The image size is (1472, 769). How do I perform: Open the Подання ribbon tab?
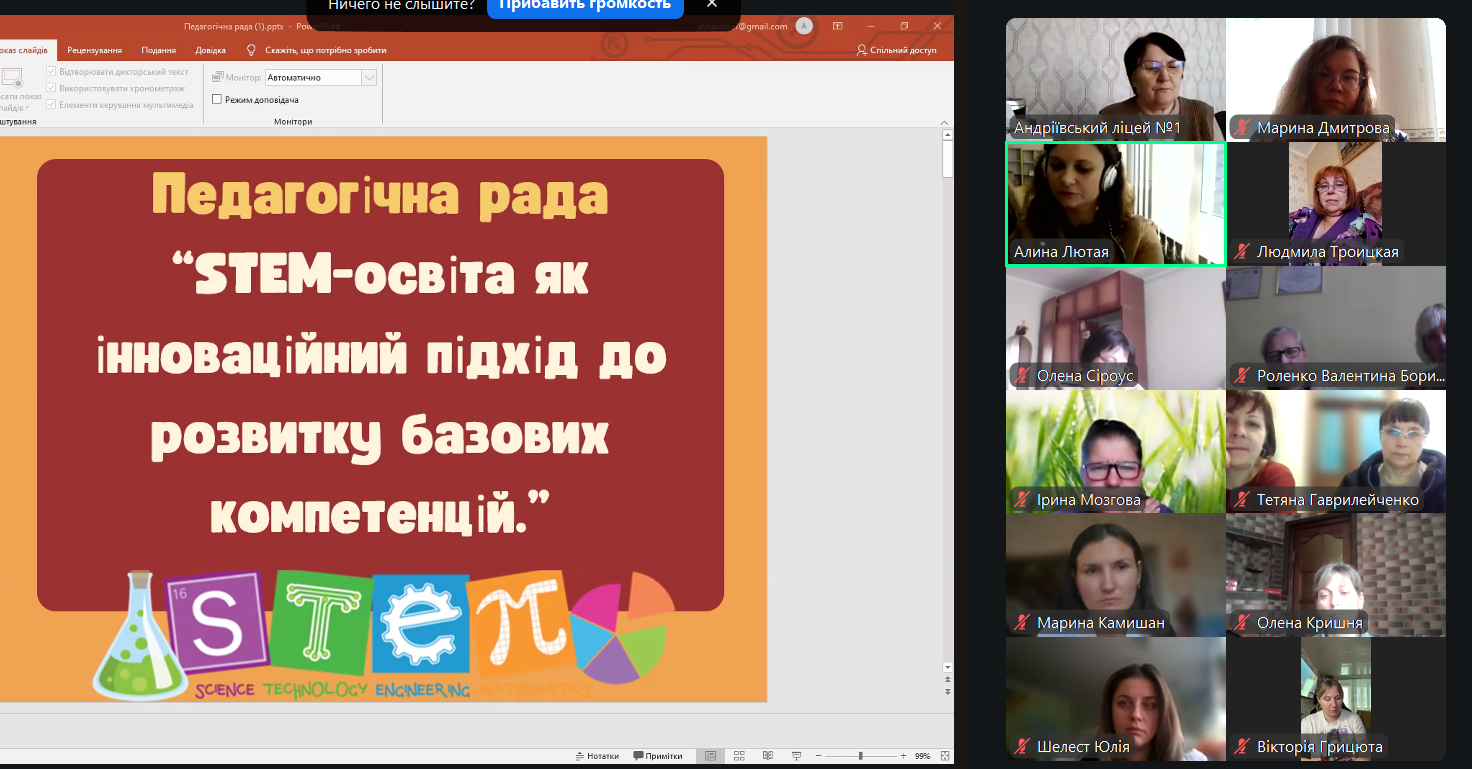point(158,50)
